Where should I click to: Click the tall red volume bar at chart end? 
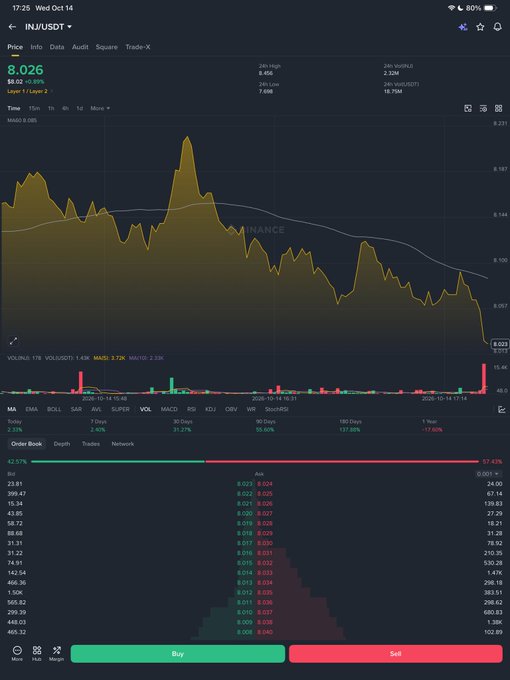(x=484, y=379)
